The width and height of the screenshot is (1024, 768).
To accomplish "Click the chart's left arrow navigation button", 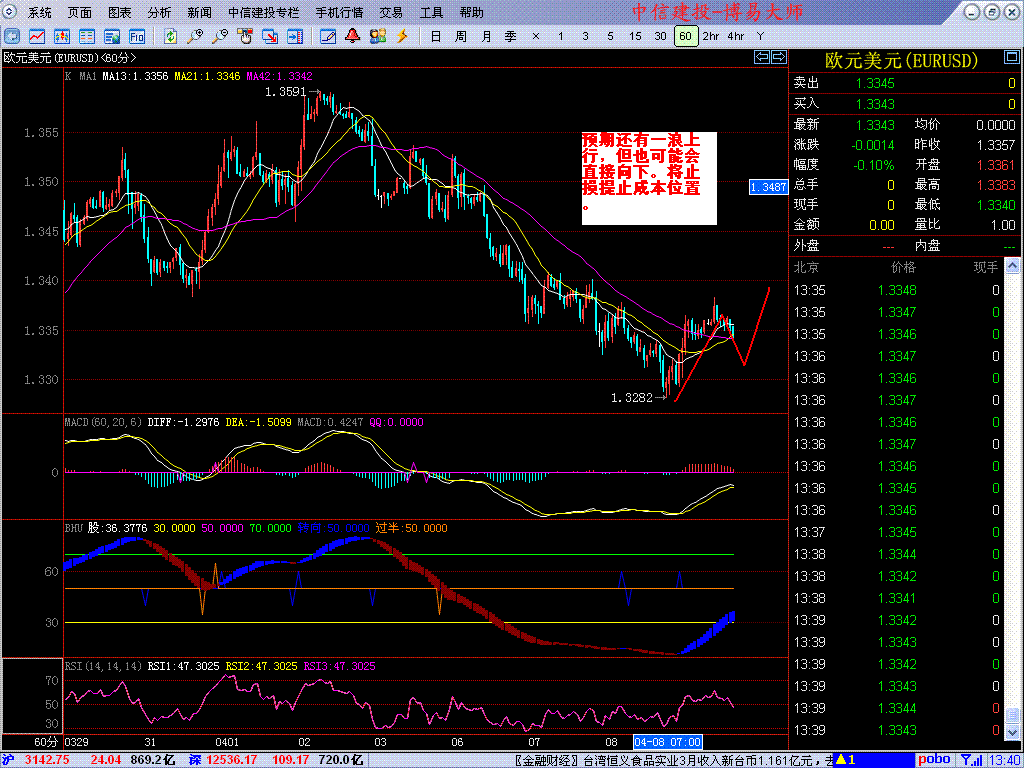I will click(761, 58).
